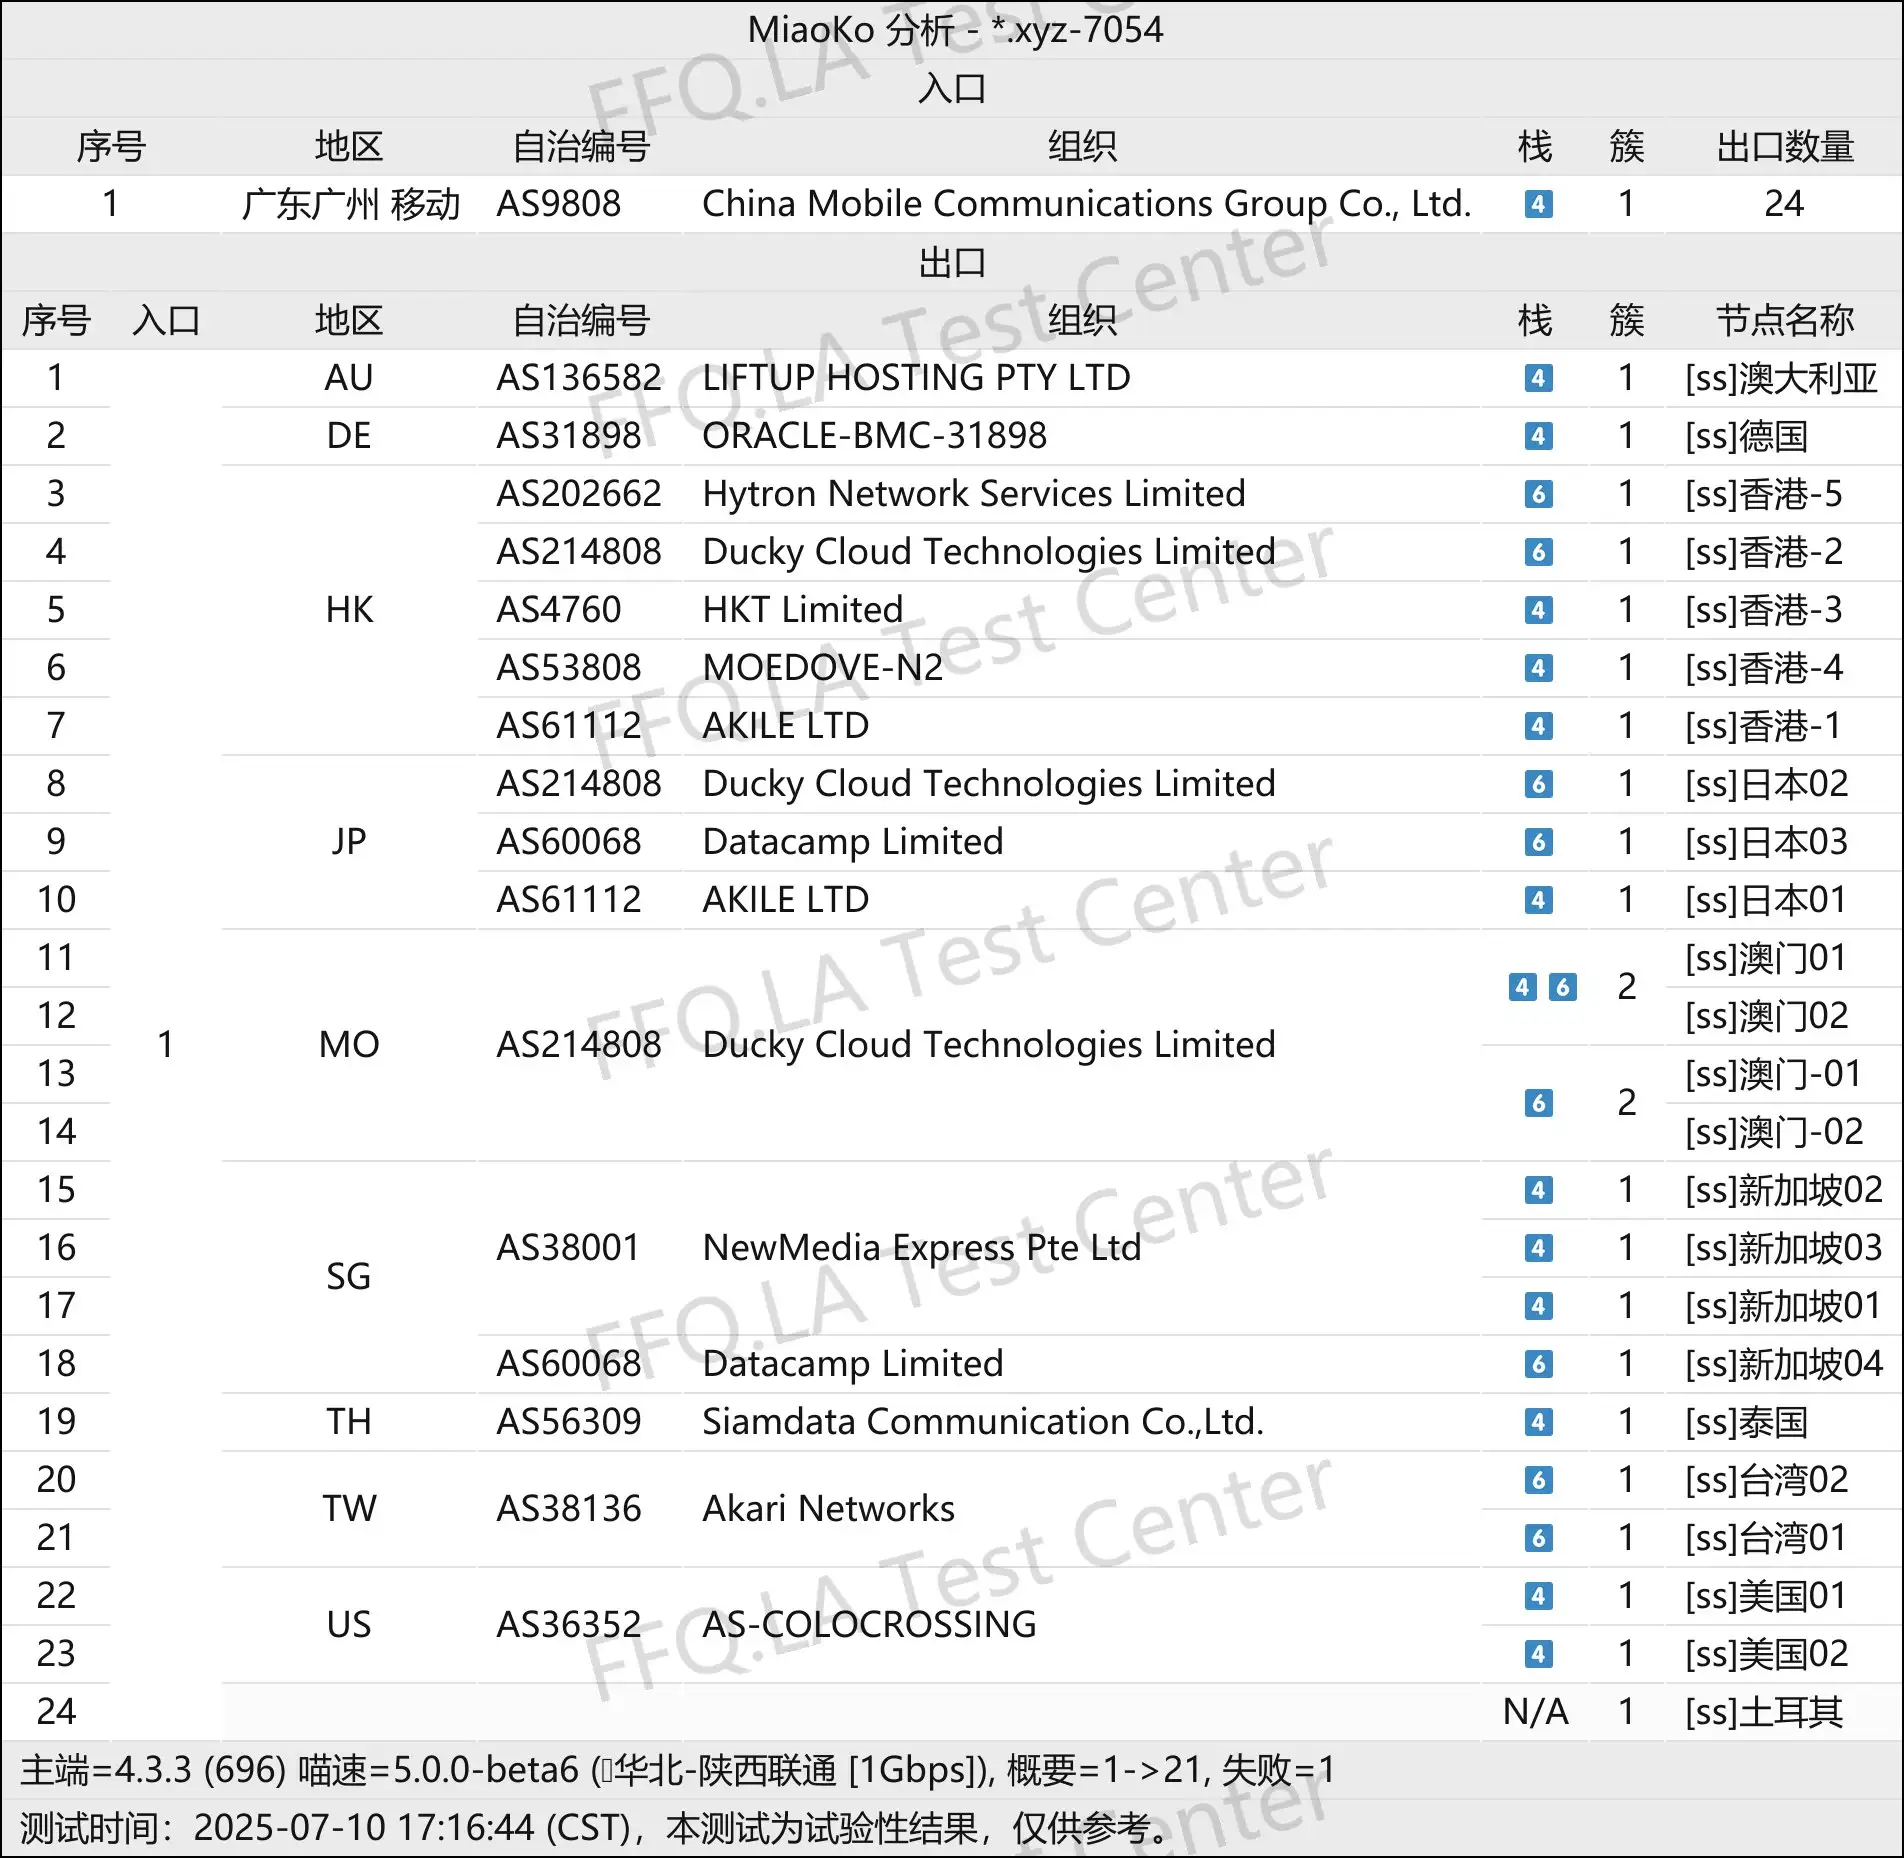Image resolution: width=1904 pixels, height=1858 pixels.
Task: Click the IPv4 badge in the 澳大利亚 row
Action: pos(1538,378)
